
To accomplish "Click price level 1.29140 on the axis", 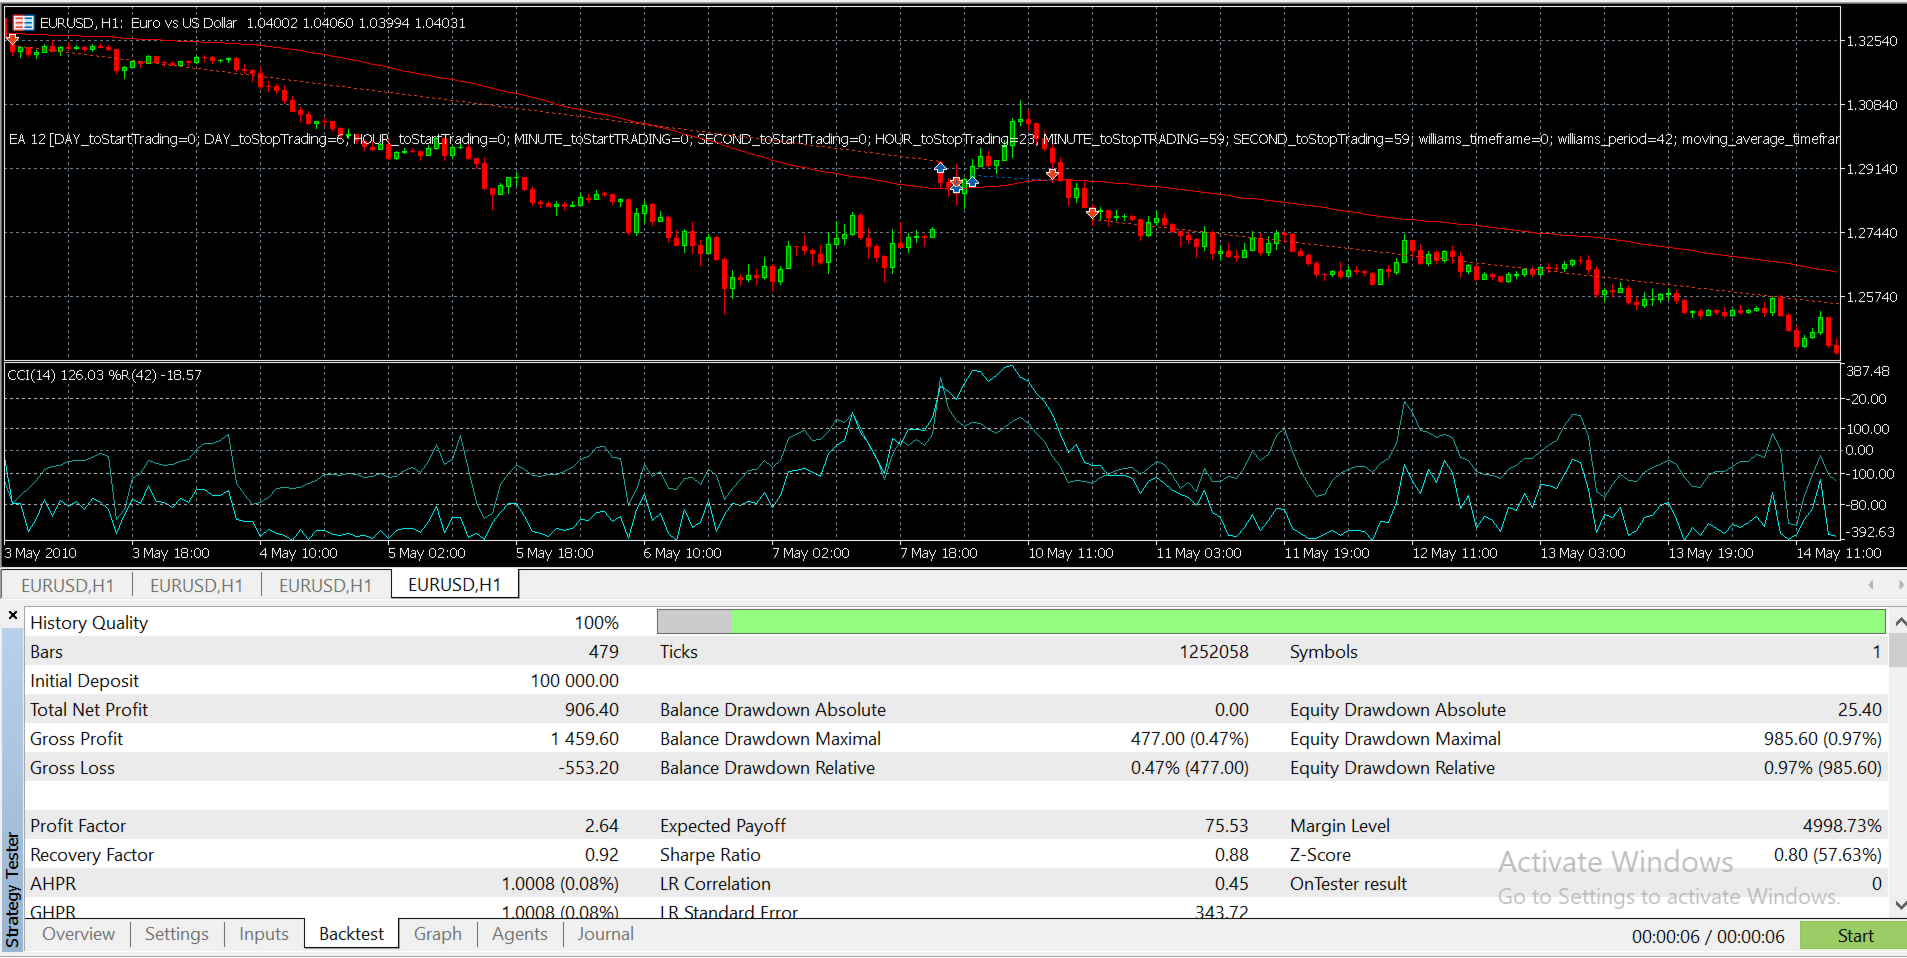I will pos(1871,169).
